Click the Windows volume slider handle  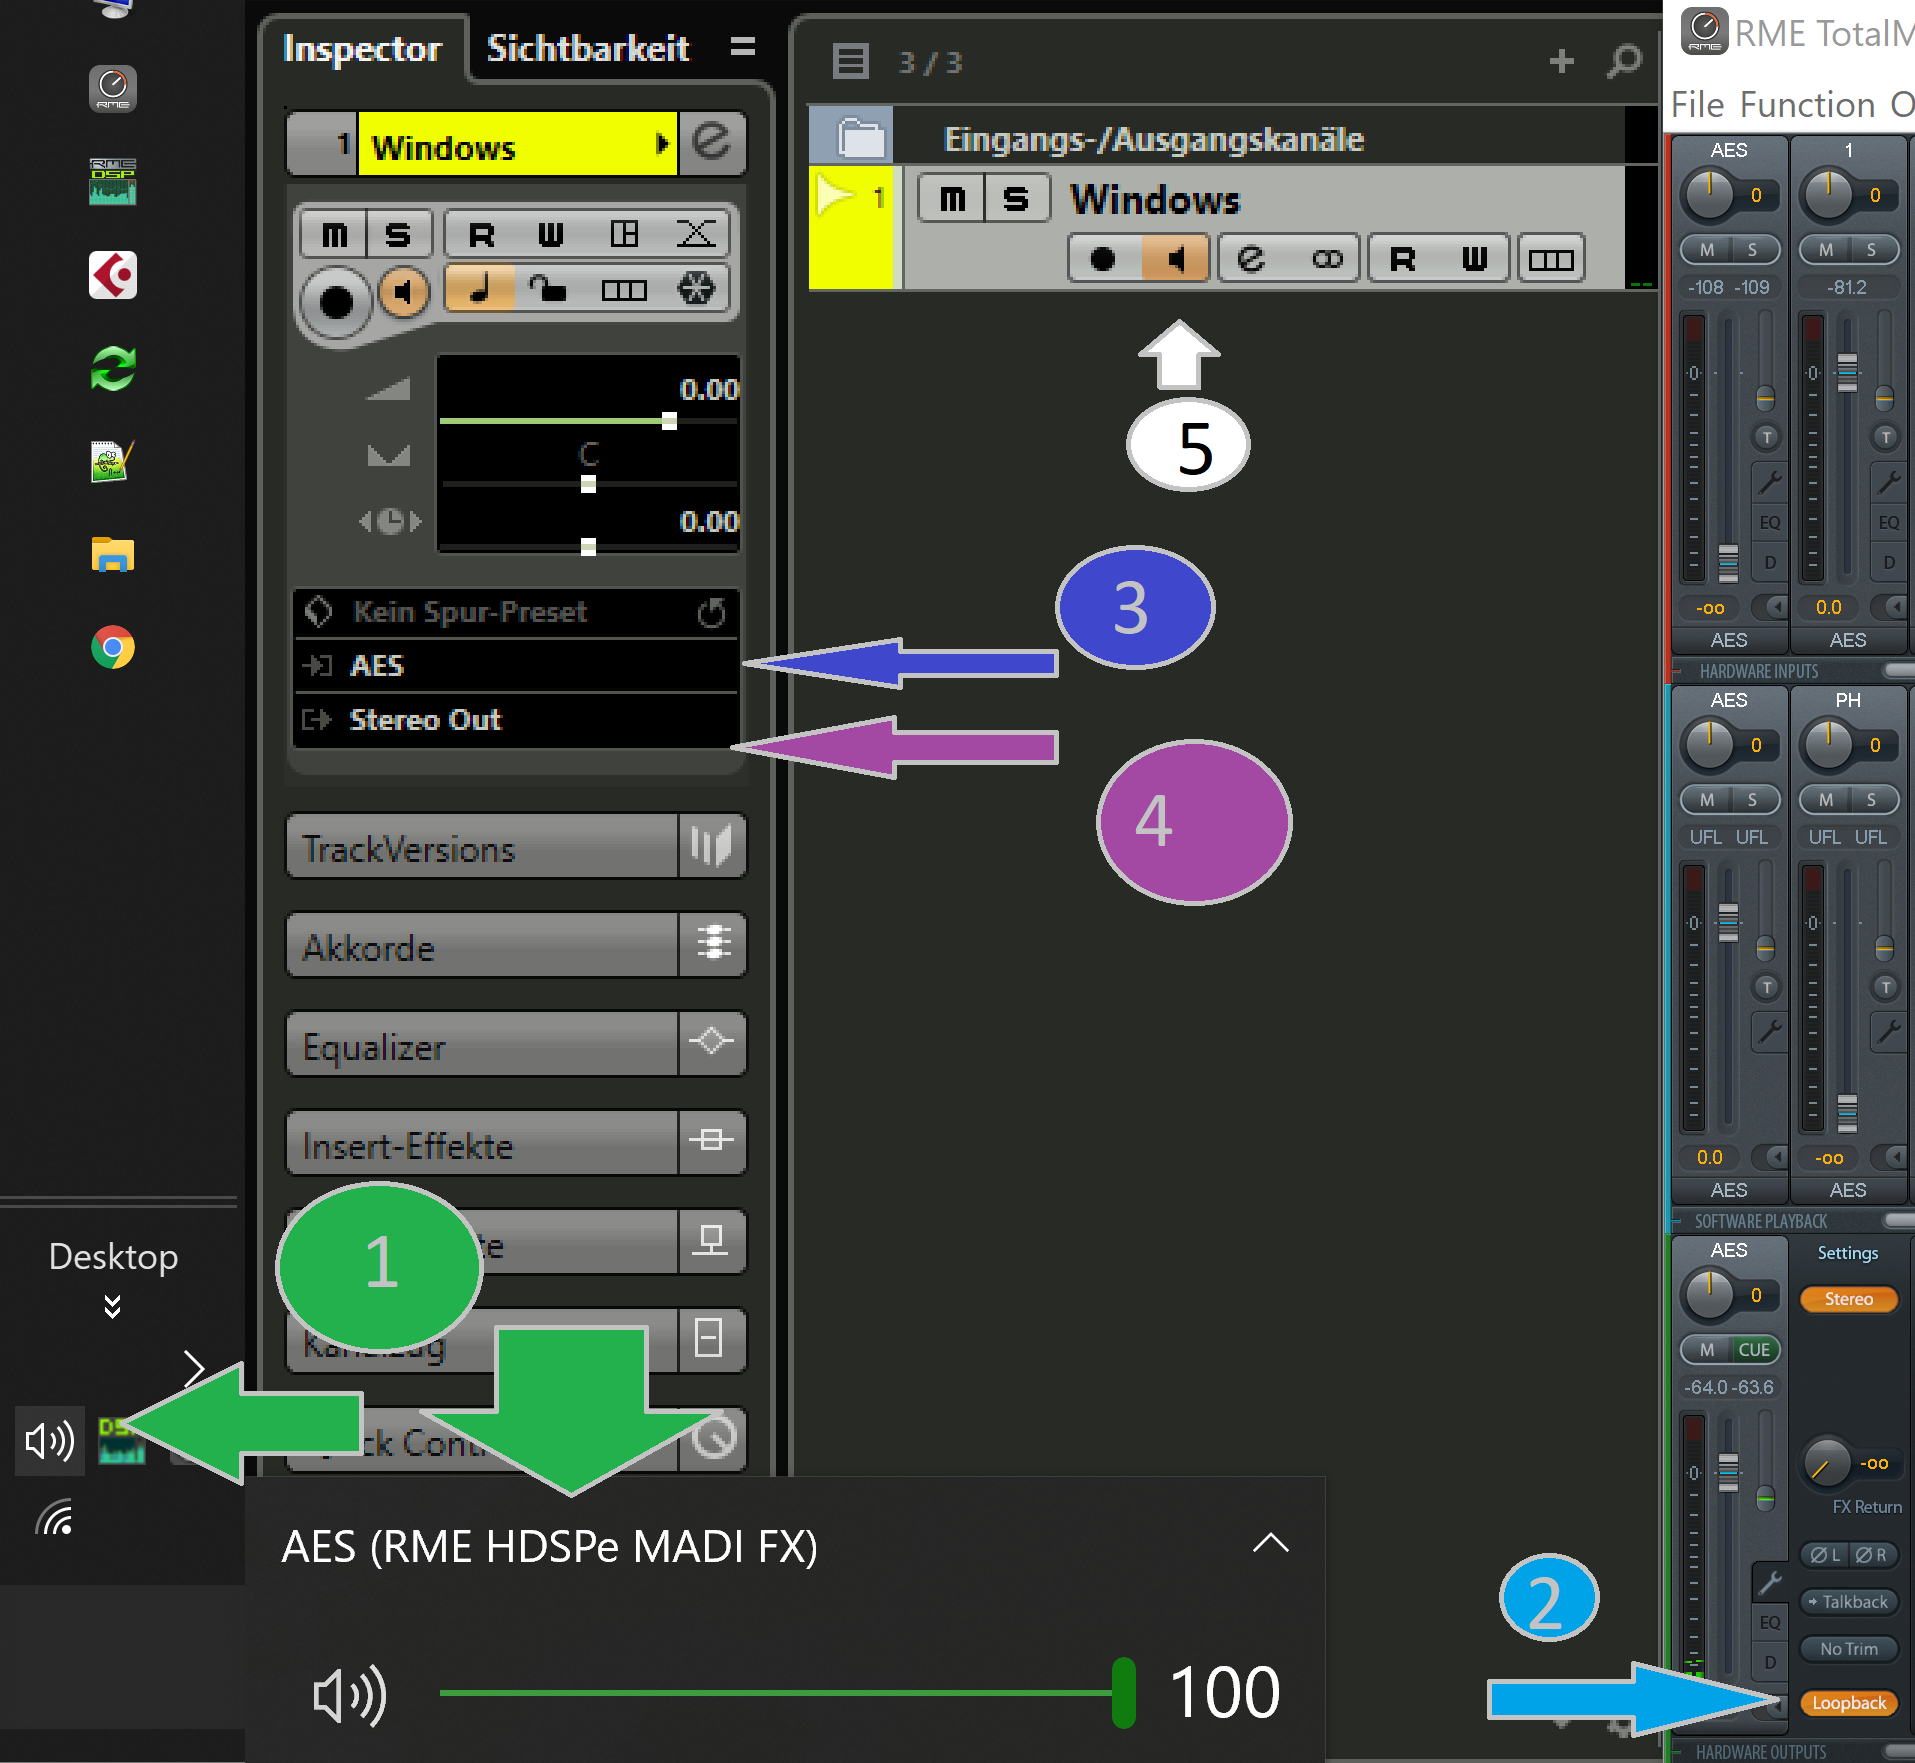[x=1123, y=1692]
